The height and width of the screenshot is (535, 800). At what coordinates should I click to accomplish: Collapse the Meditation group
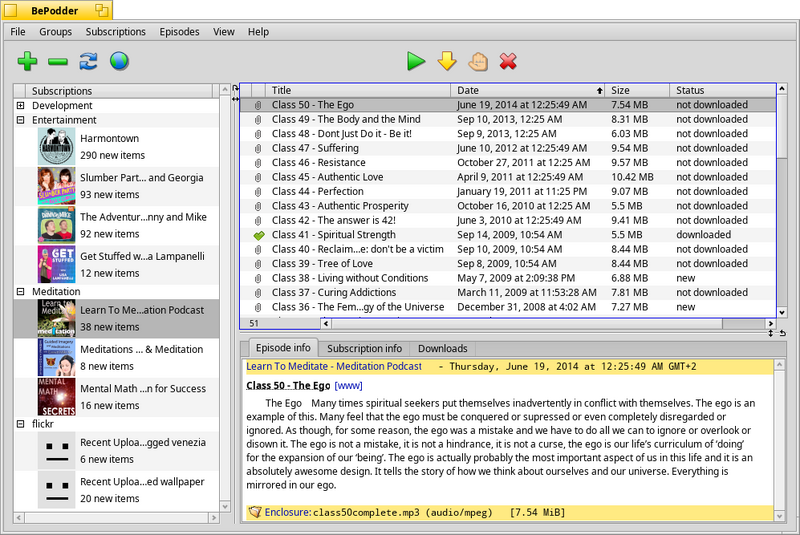coord(20,292)
